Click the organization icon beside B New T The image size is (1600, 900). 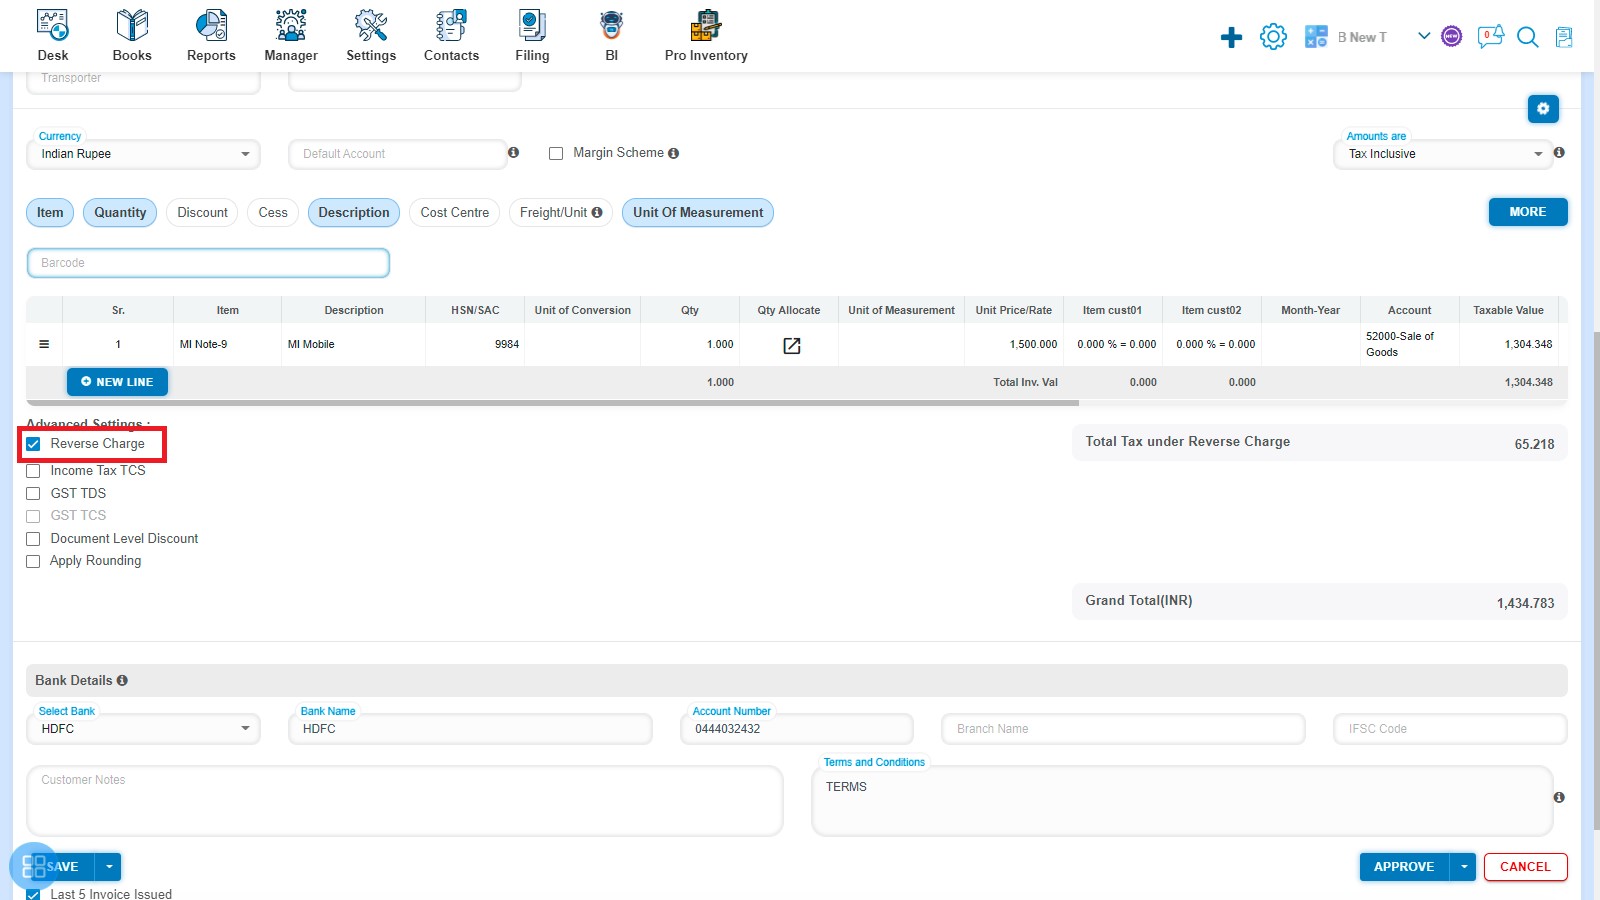pos(1316,37)
